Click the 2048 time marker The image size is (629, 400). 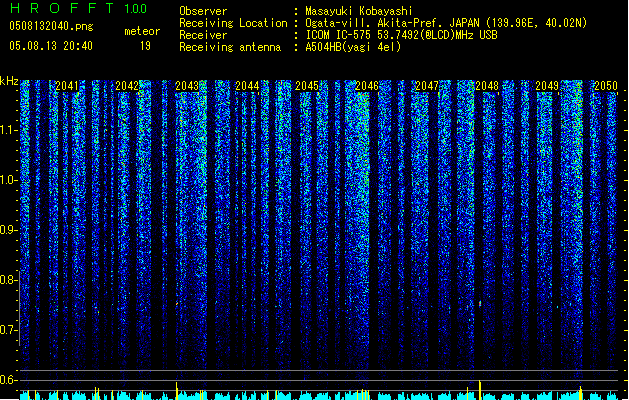coord(487,86)
